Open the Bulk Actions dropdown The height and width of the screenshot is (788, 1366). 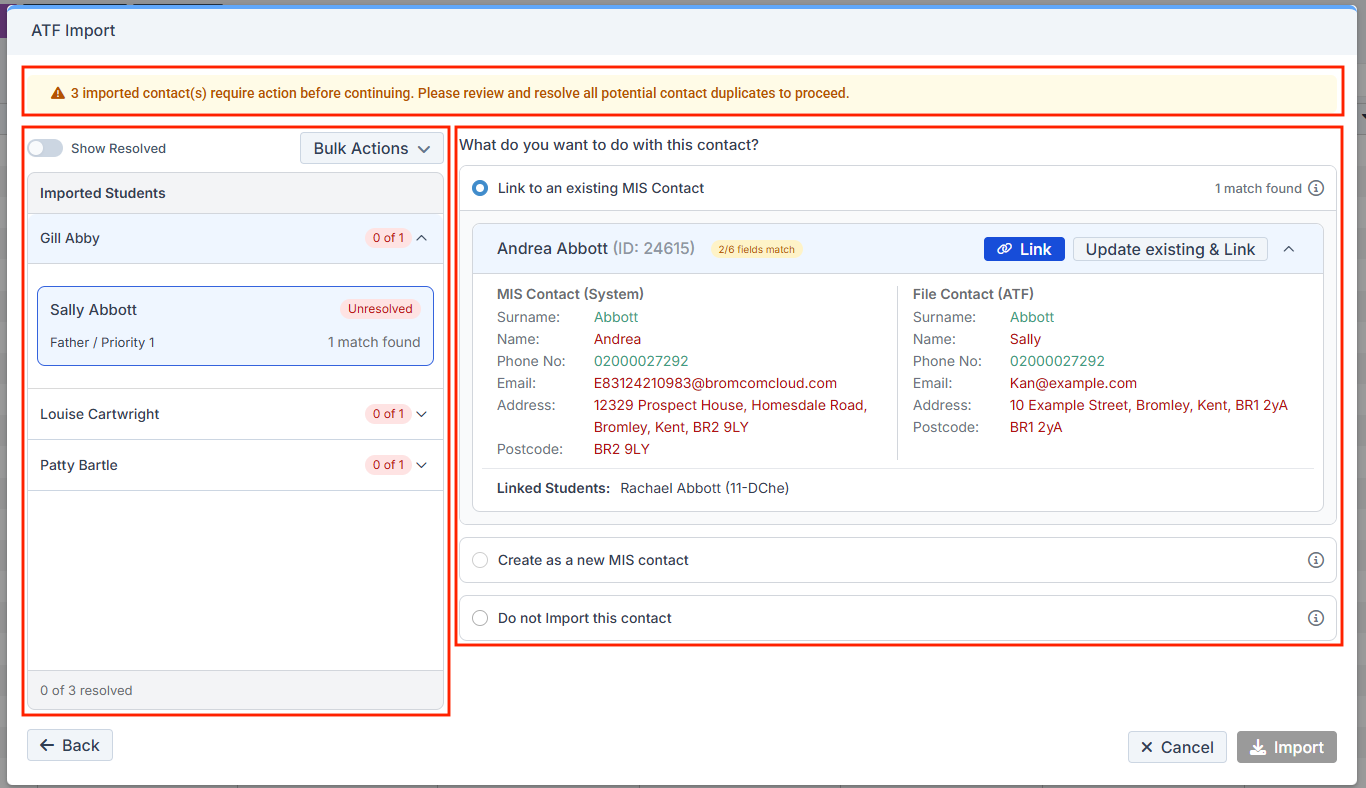(x=372, y=148)
